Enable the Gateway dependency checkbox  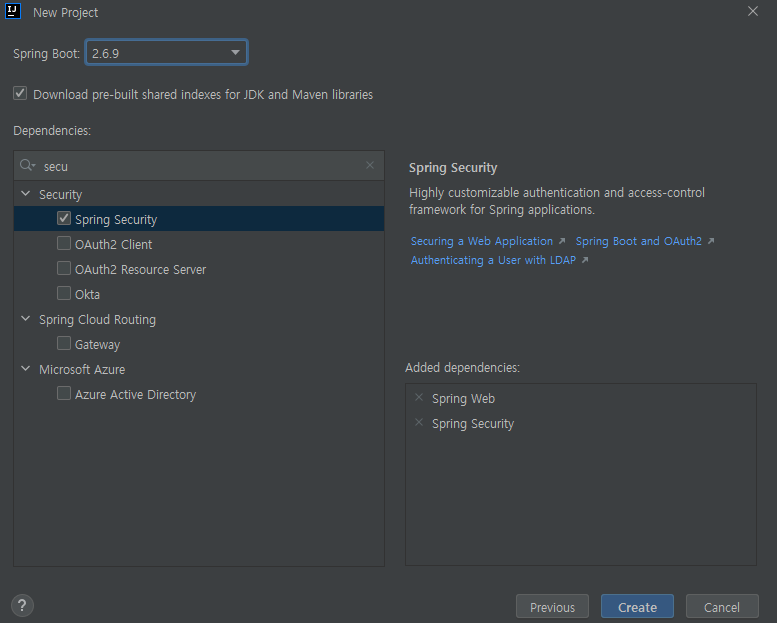click(64, 343)
